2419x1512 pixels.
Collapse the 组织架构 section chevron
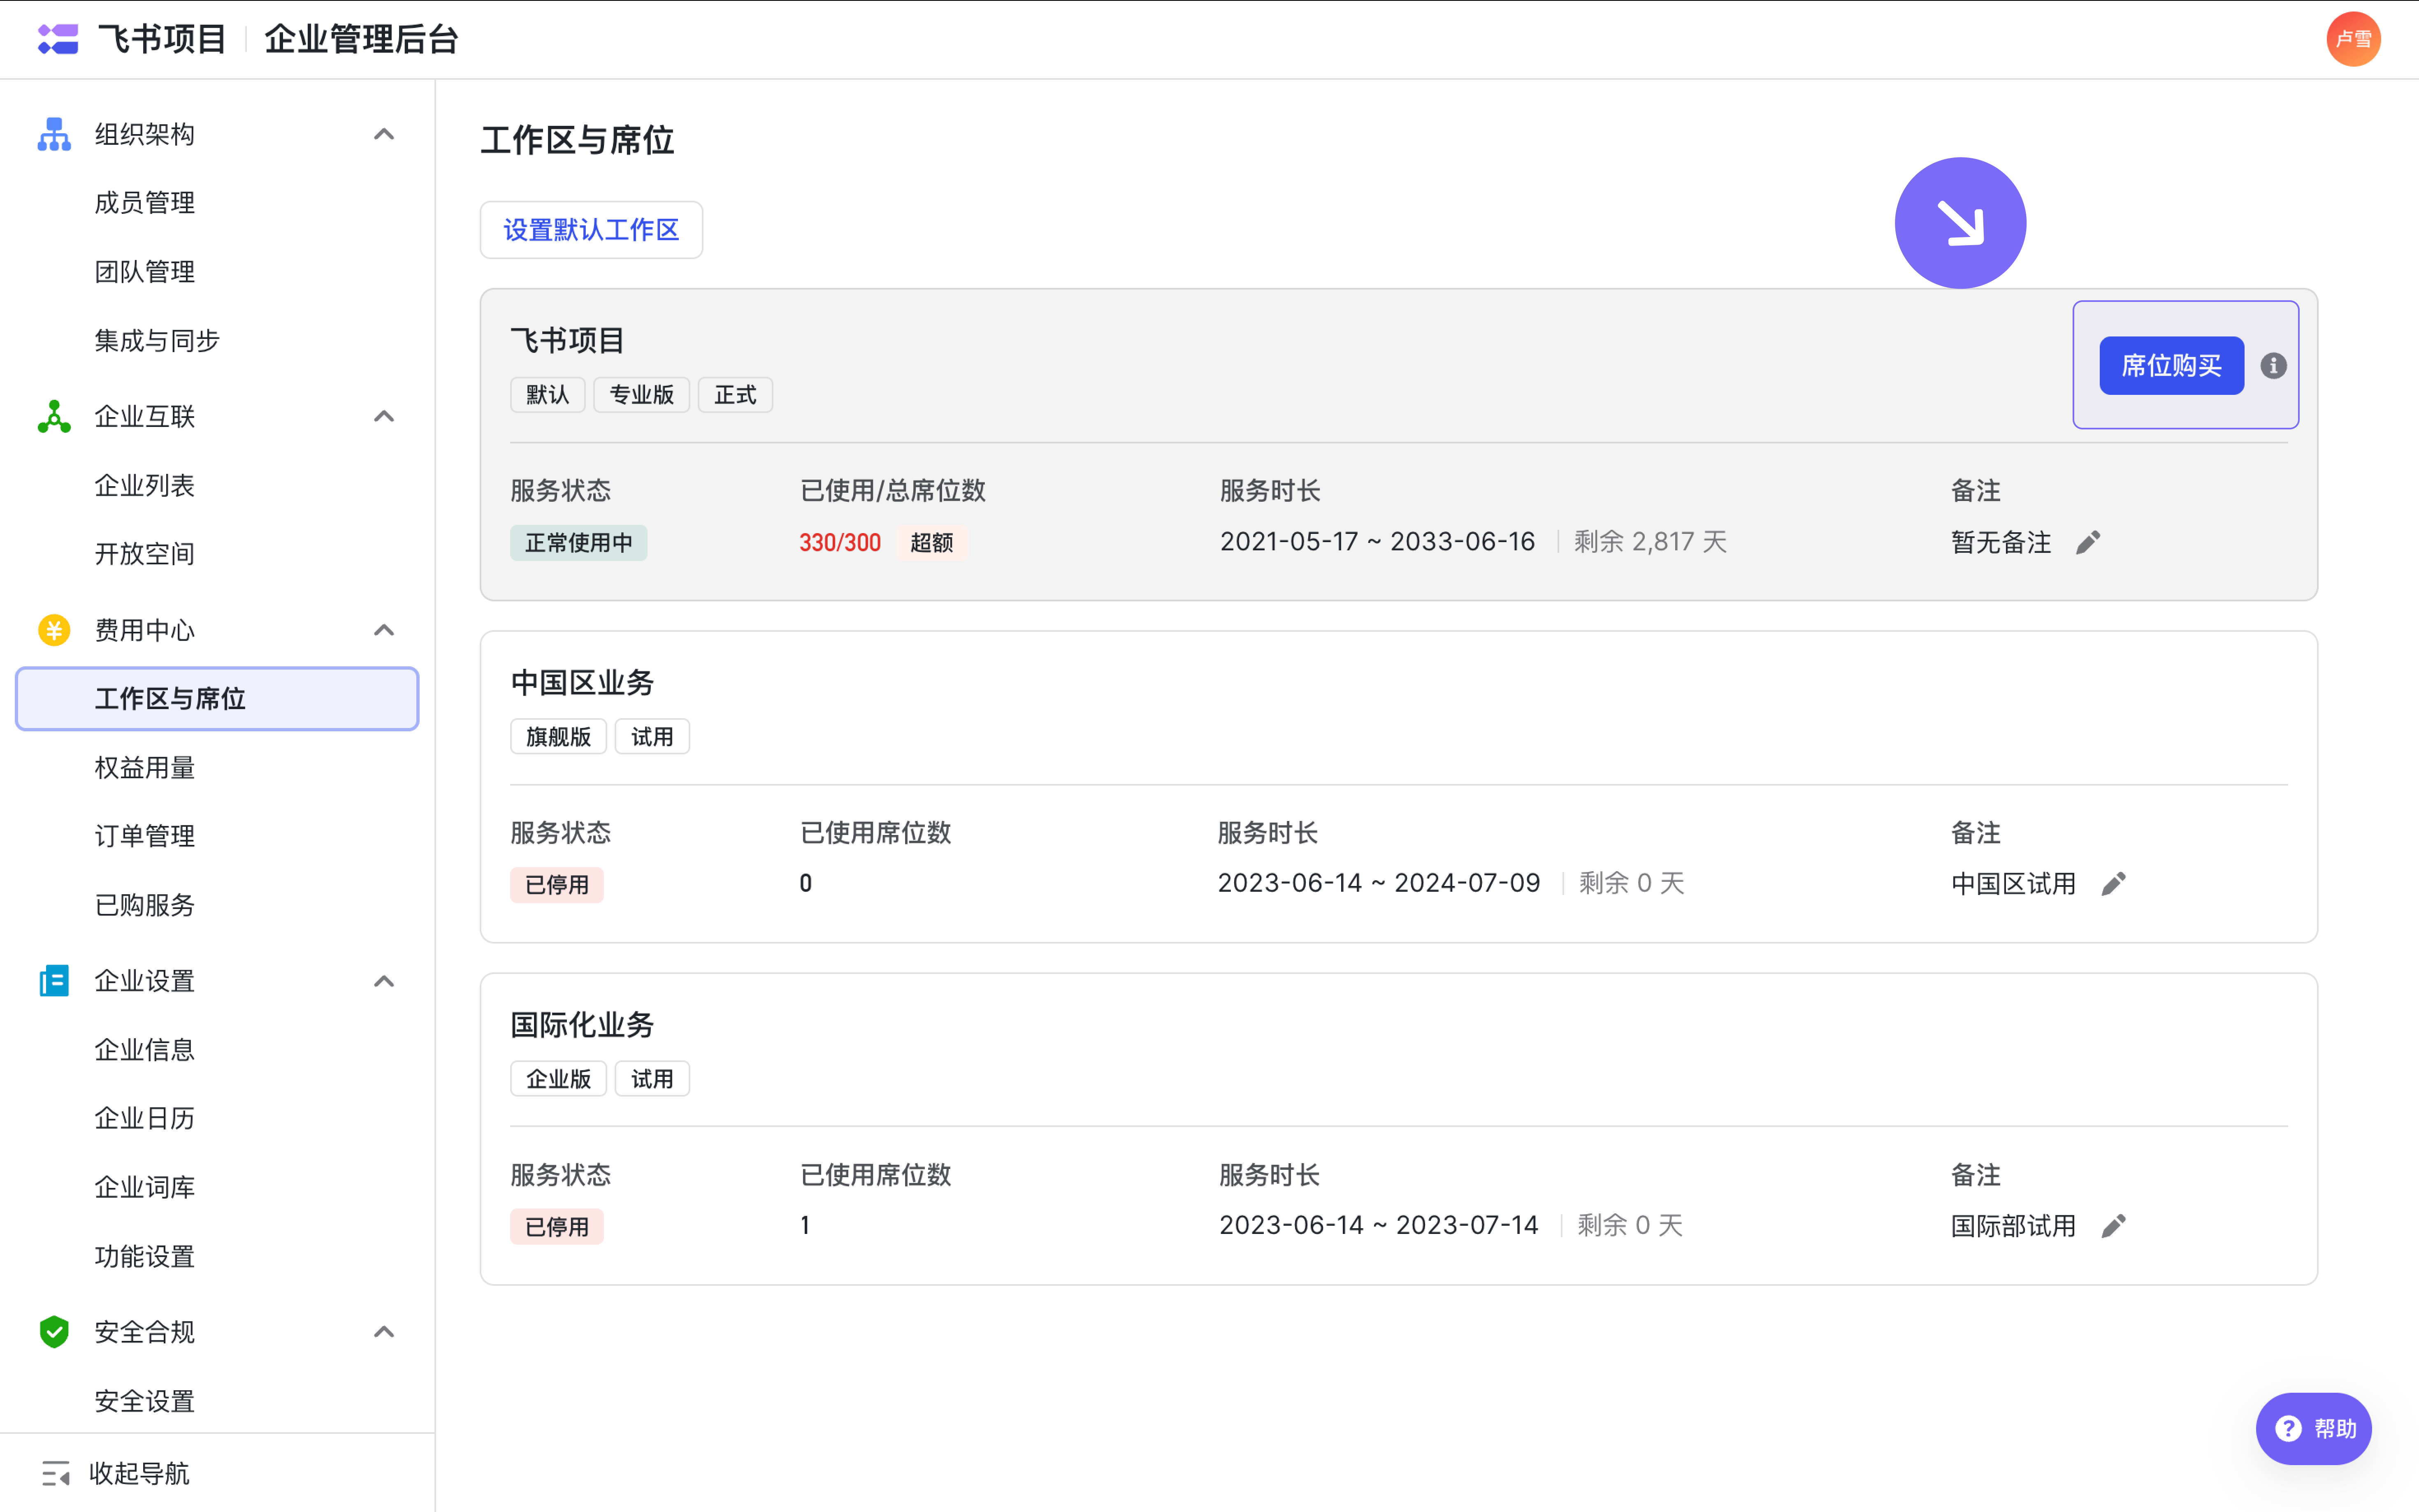coord(384,134)
